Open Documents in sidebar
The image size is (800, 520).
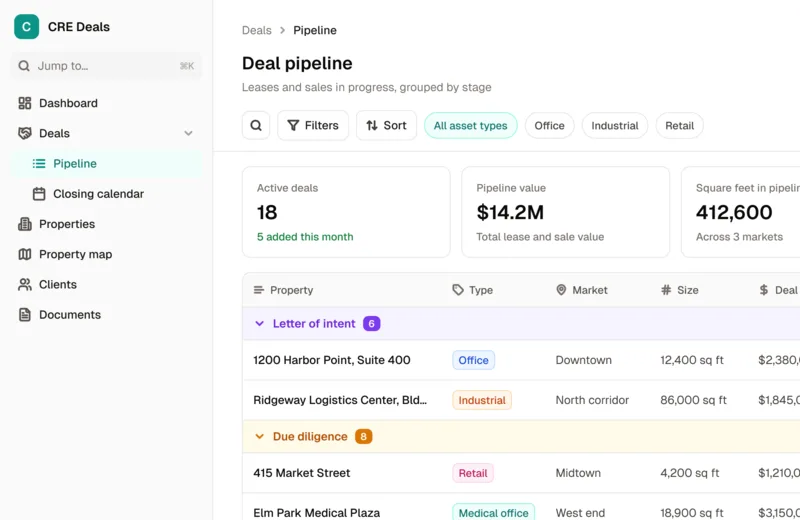point(106,314)
